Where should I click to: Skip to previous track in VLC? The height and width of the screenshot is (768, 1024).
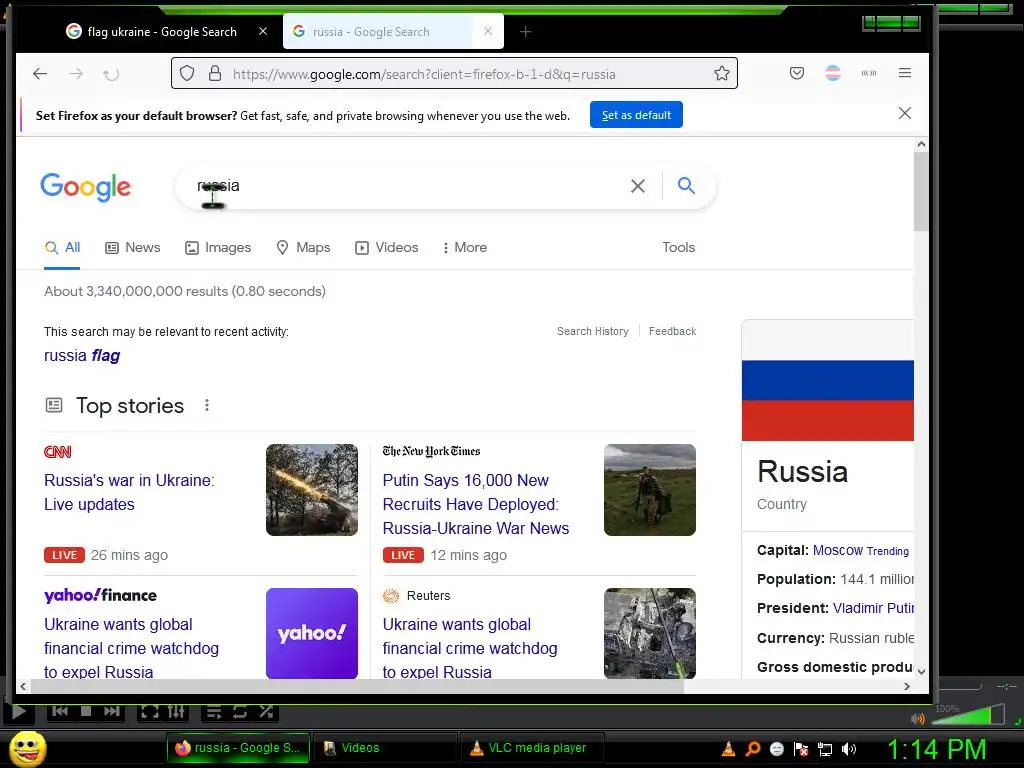(59, 711)
